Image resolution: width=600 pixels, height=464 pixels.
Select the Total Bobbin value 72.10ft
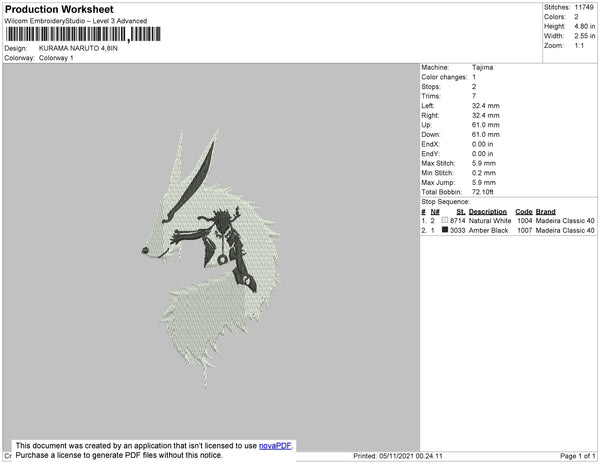[483, 192]
